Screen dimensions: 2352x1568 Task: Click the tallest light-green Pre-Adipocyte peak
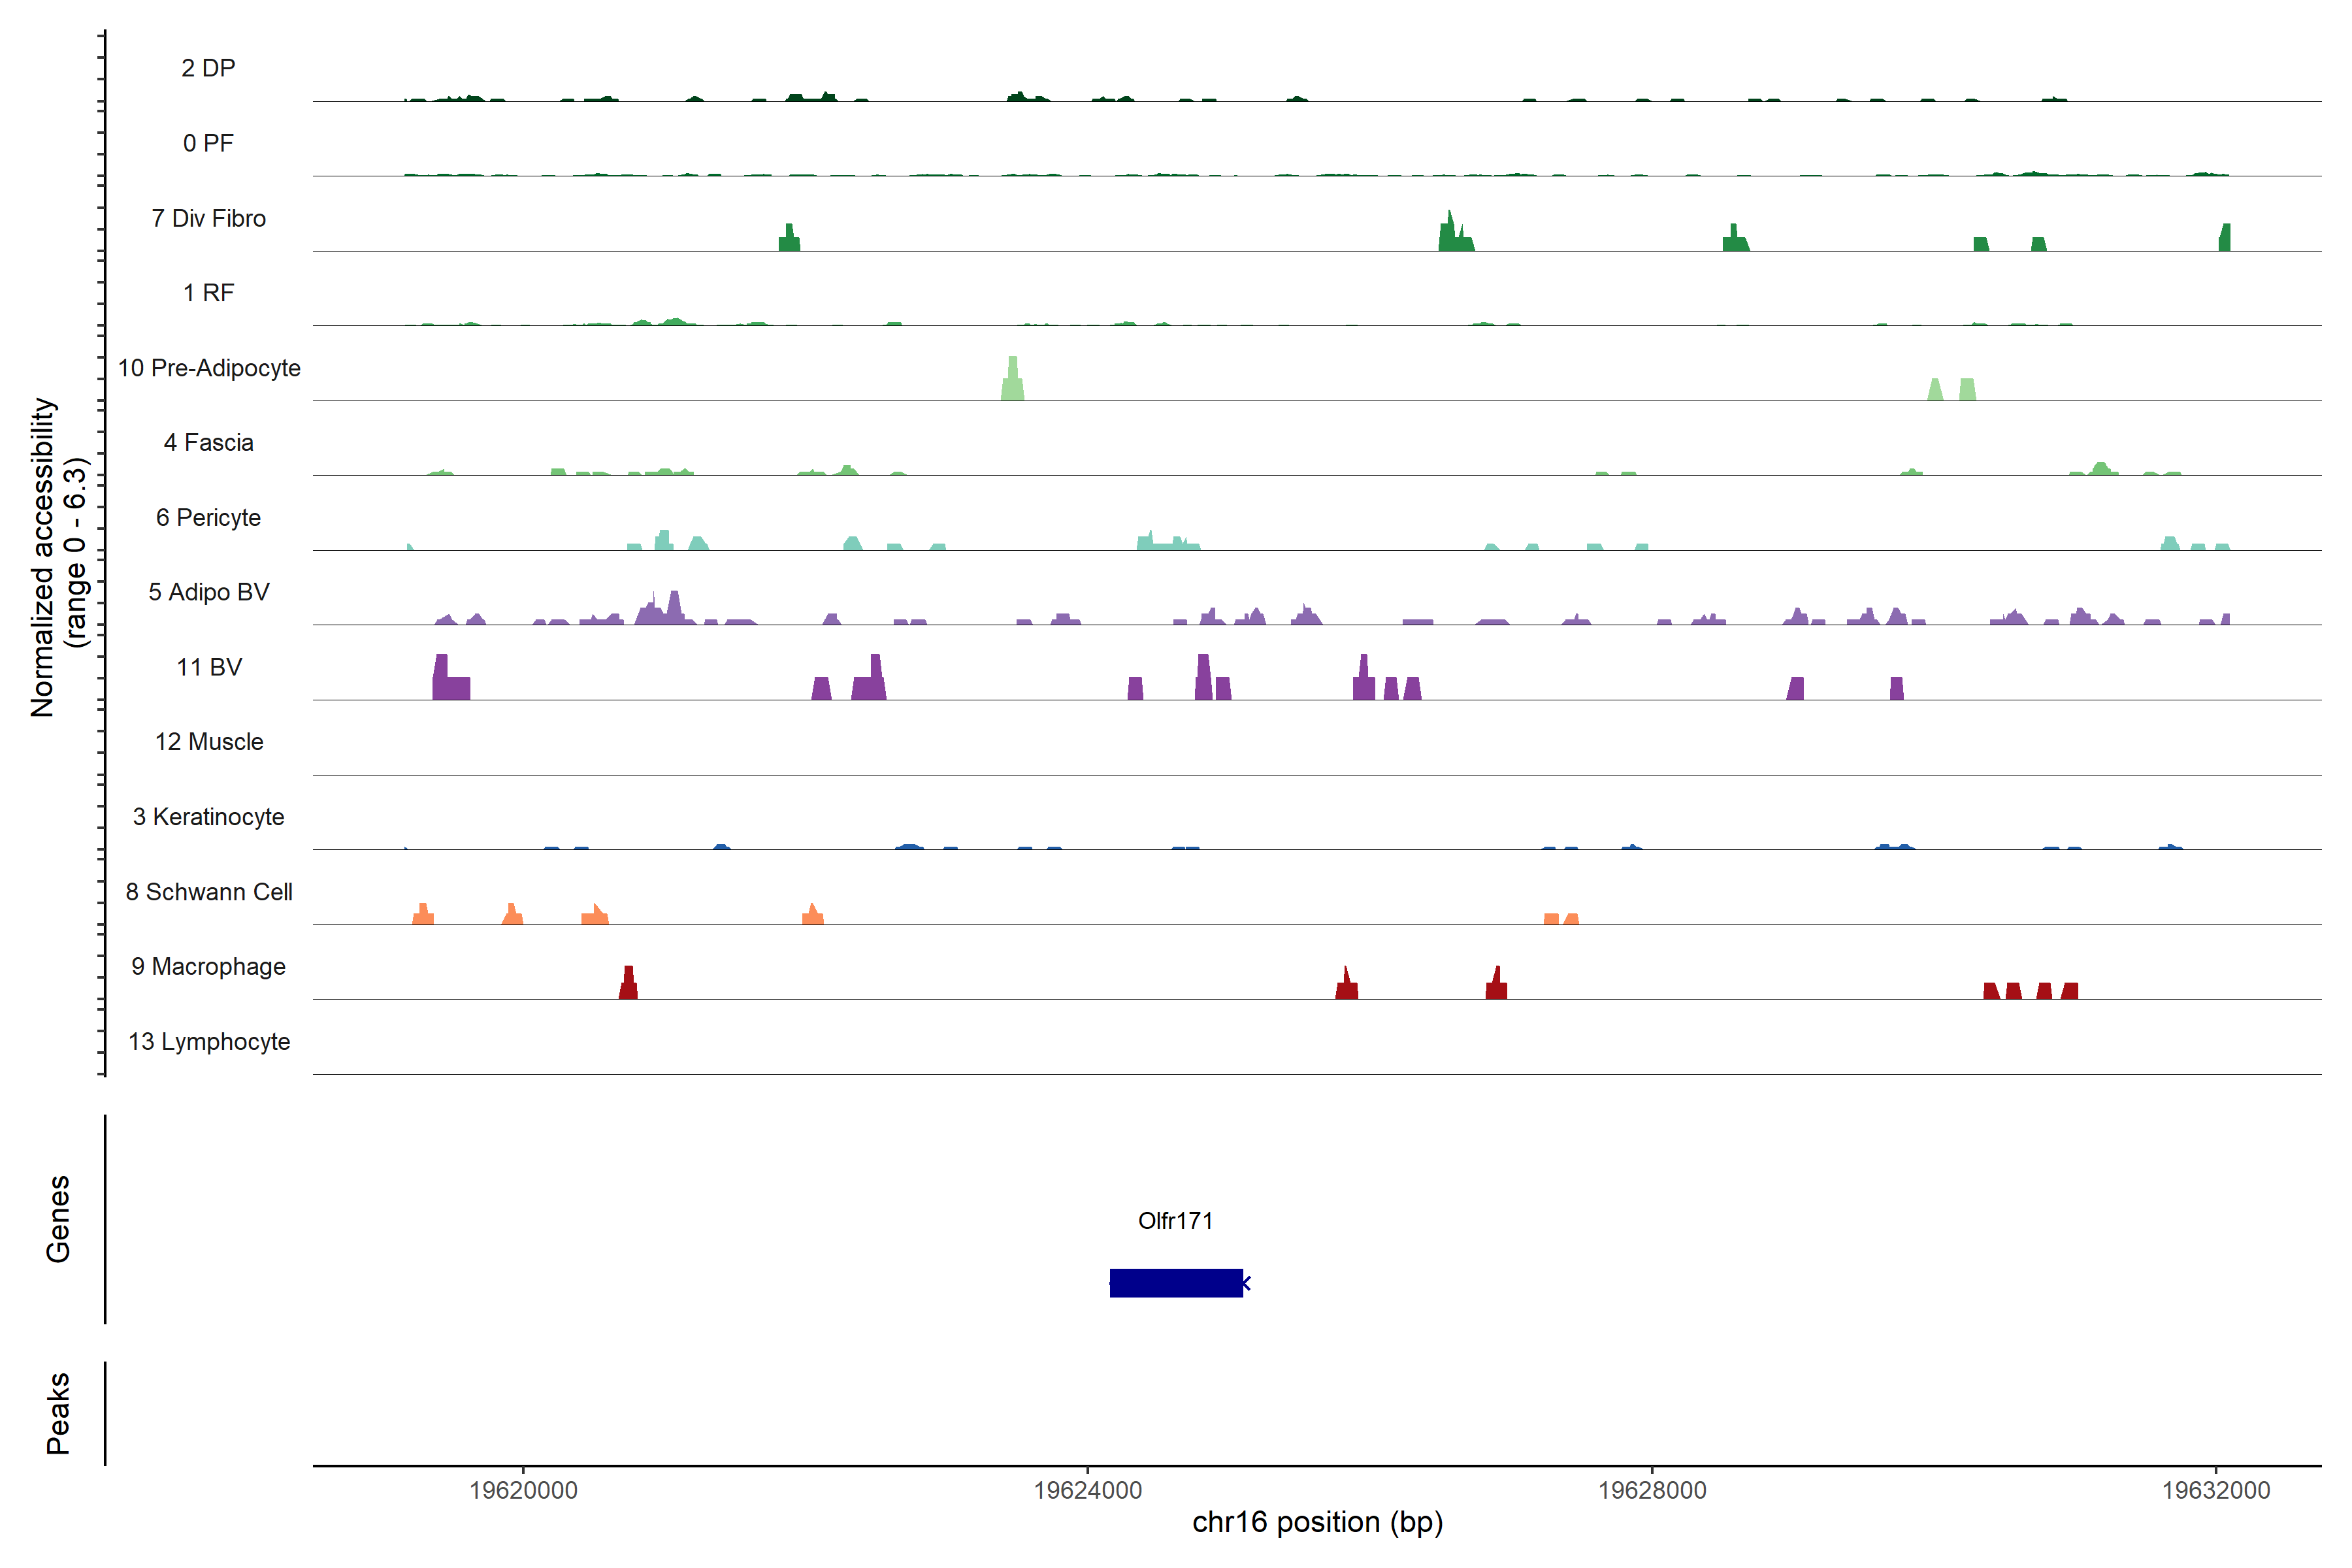tap(1013, 380)
